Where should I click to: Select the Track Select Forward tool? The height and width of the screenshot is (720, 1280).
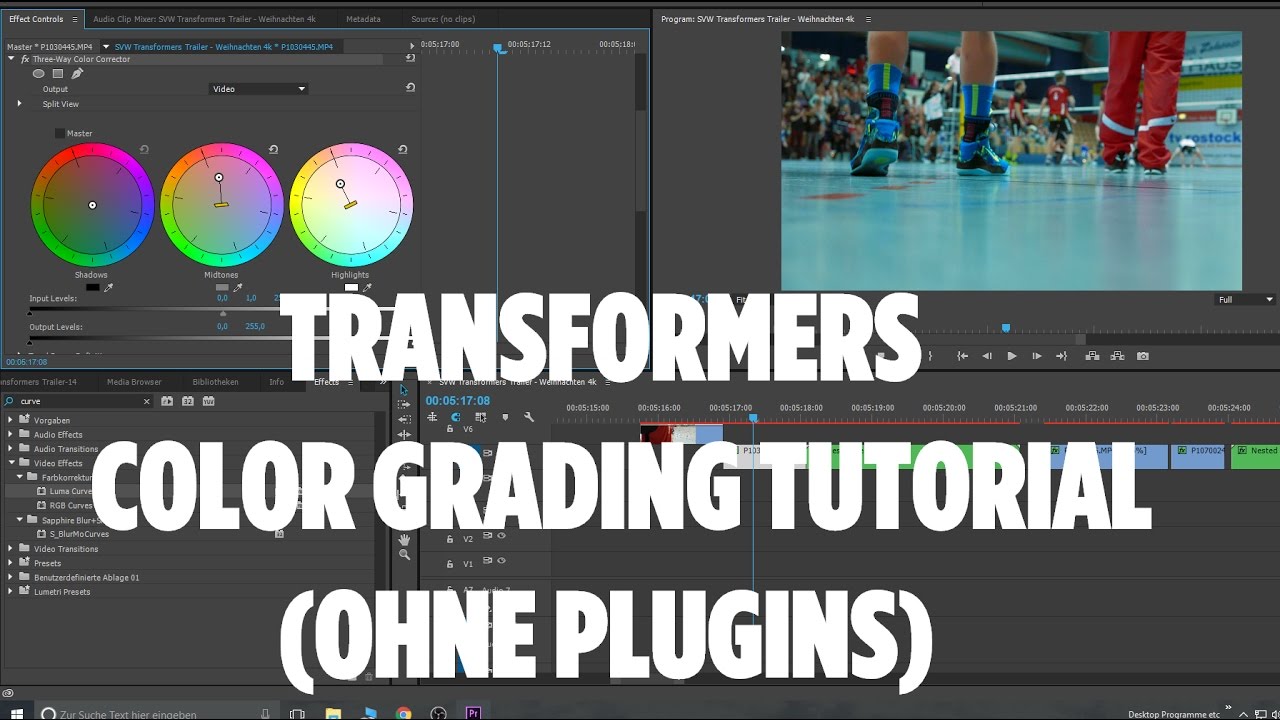pos(404,405)
